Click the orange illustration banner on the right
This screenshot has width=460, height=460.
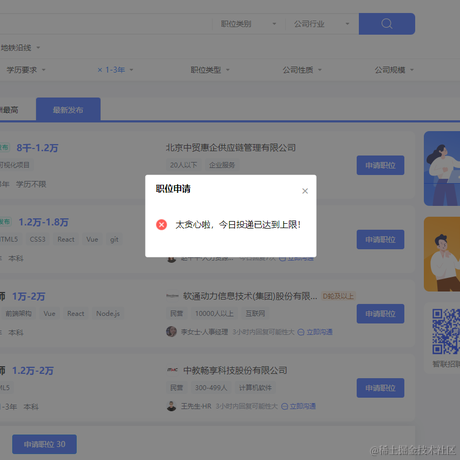442,254
